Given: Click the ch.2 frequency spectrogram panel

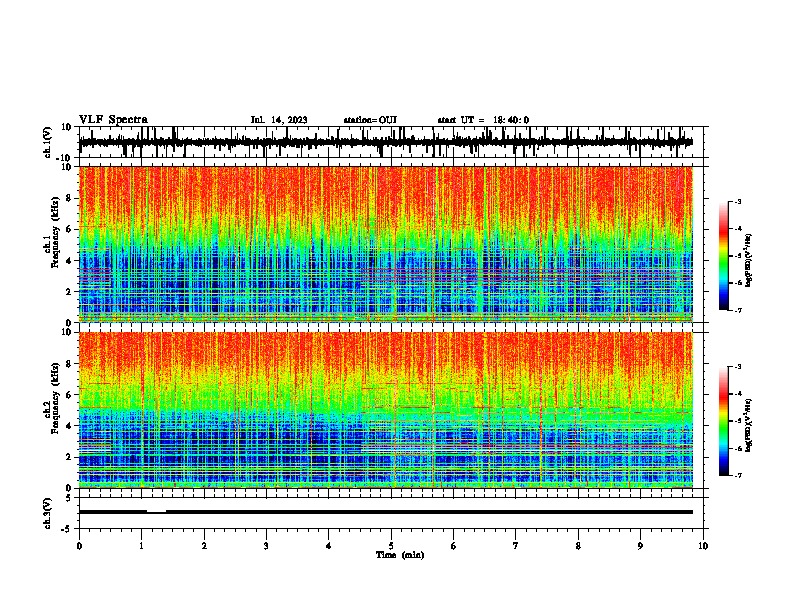Looking at the screenshot, I should point(385,410).
